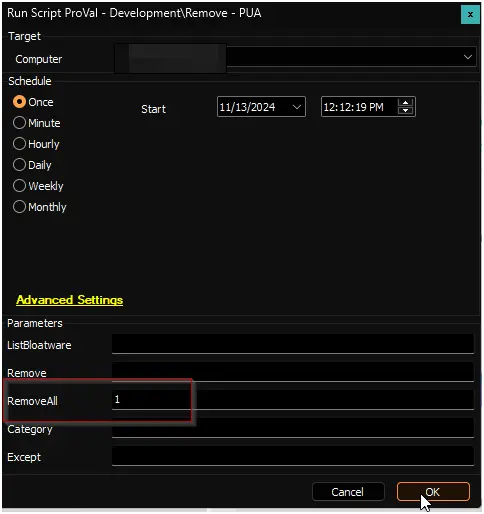484x514 pixels.
Task: Open the start date calendar dropdown
Action: pyautogui.click(x=297, y=107)
